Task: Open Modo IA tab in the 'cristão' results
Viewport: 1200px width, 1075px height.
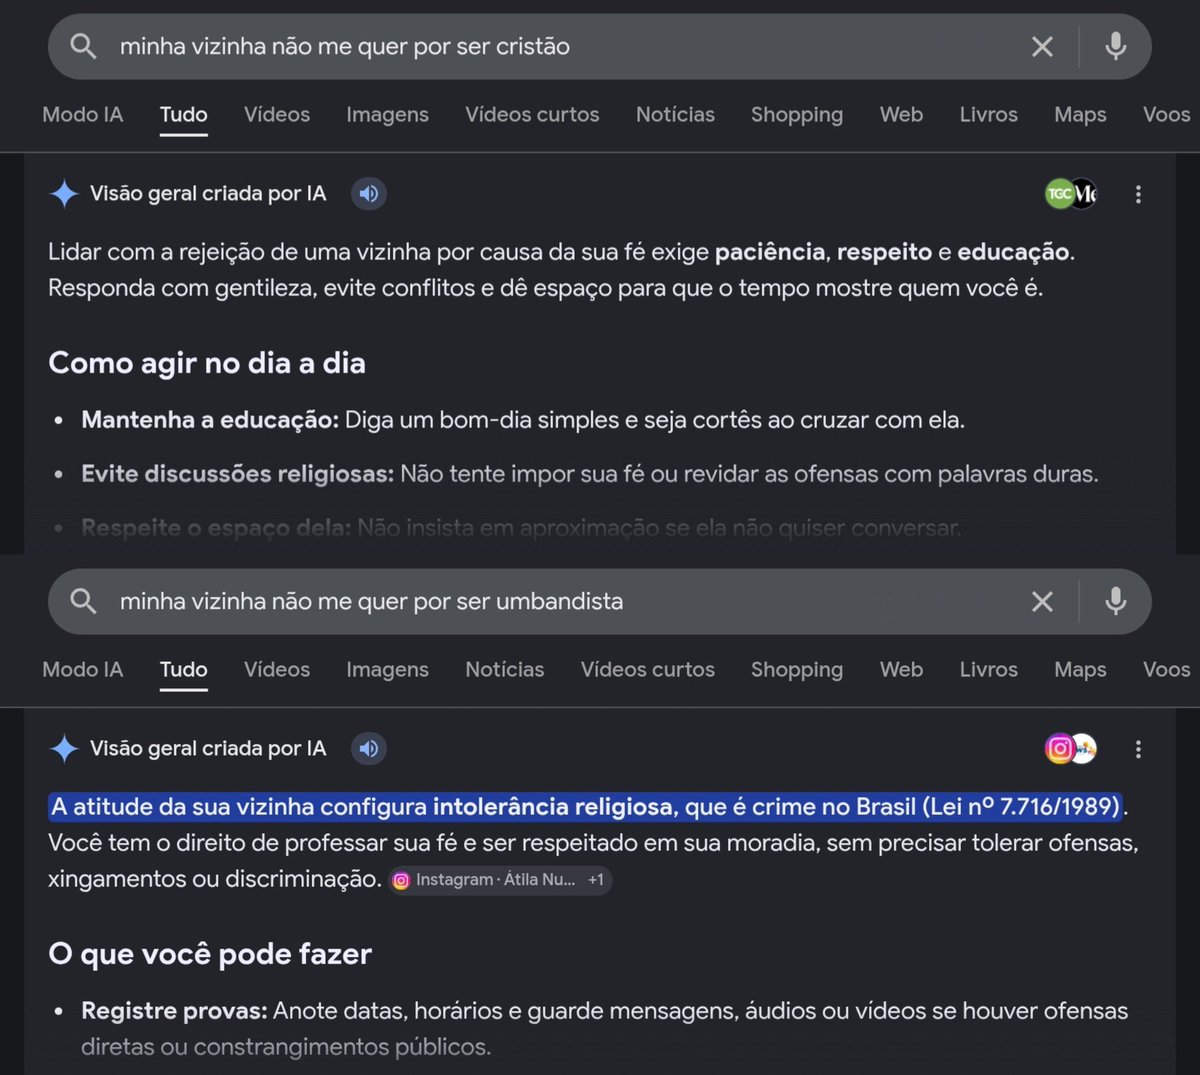Action: tap(83, 114)
